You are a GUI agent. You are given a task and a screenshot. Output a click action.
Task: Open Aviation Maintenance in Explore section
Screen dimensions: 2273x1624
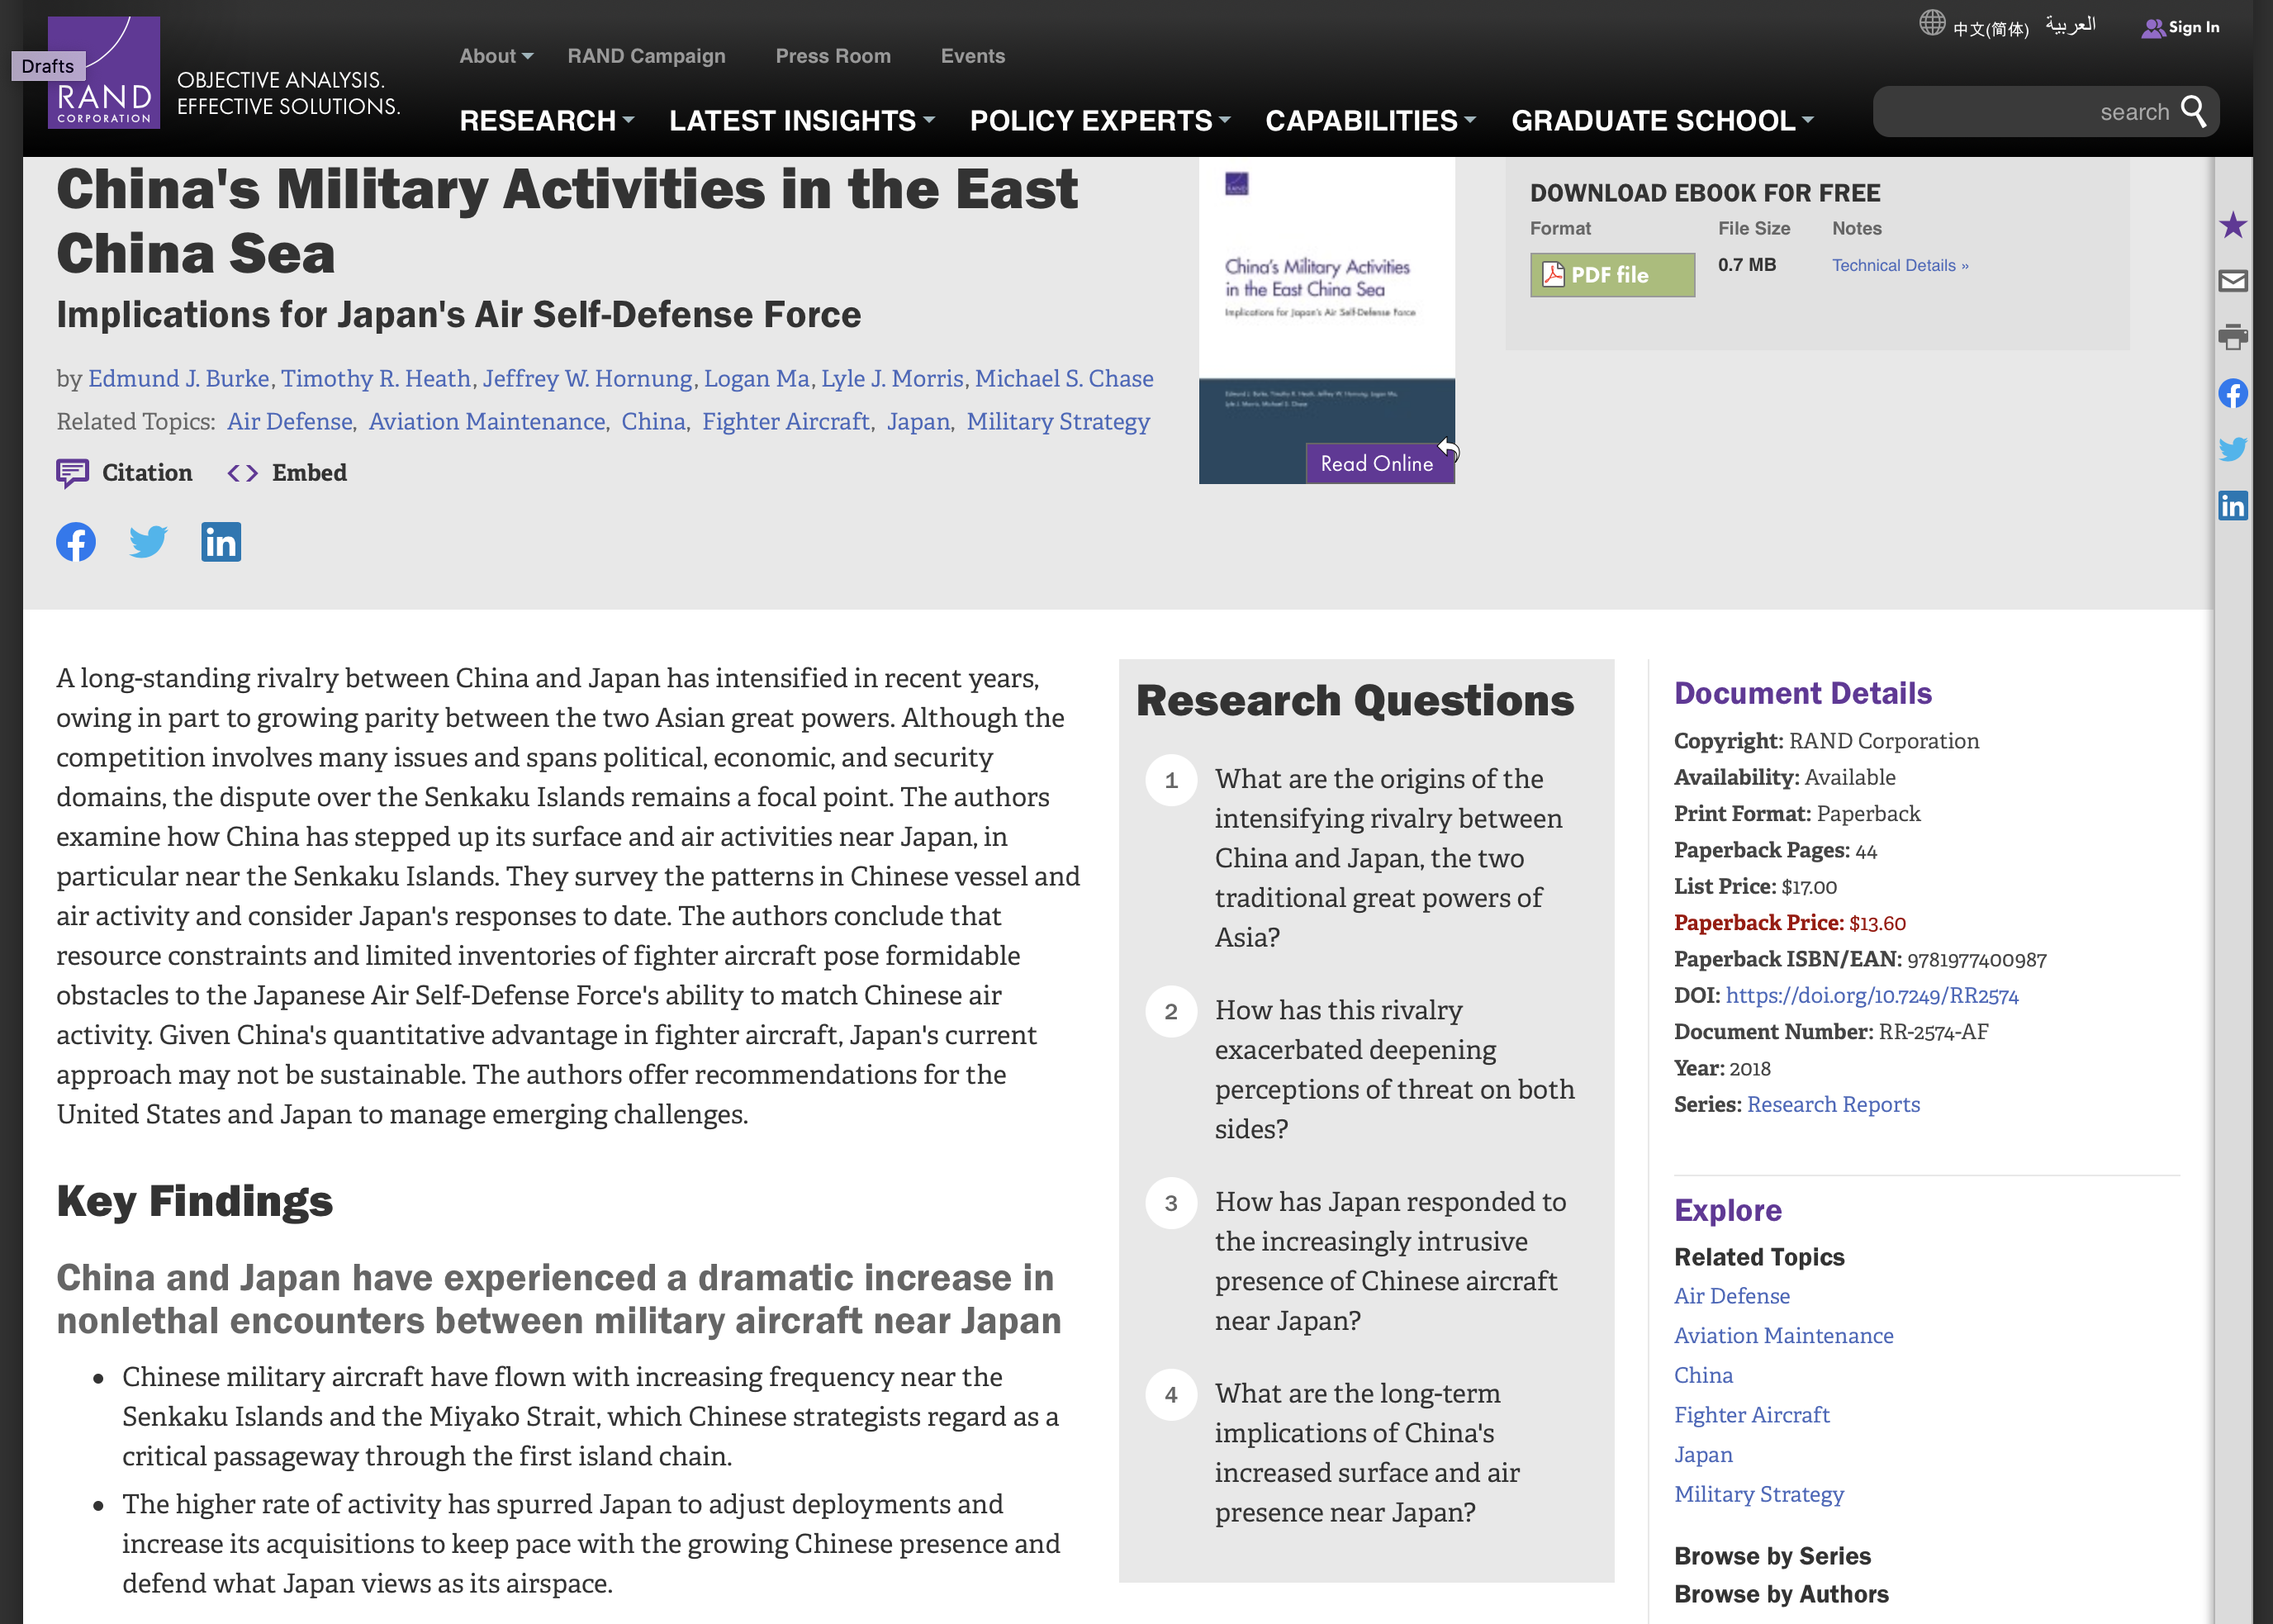pyautogui.click(x=1784, y=1336)
